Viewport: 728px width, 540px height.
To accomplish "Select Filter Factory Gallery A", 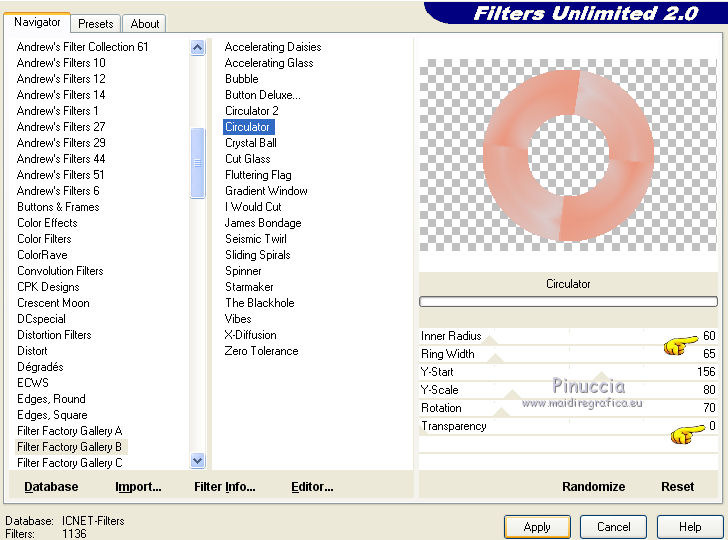I will [x=69, y=431].
